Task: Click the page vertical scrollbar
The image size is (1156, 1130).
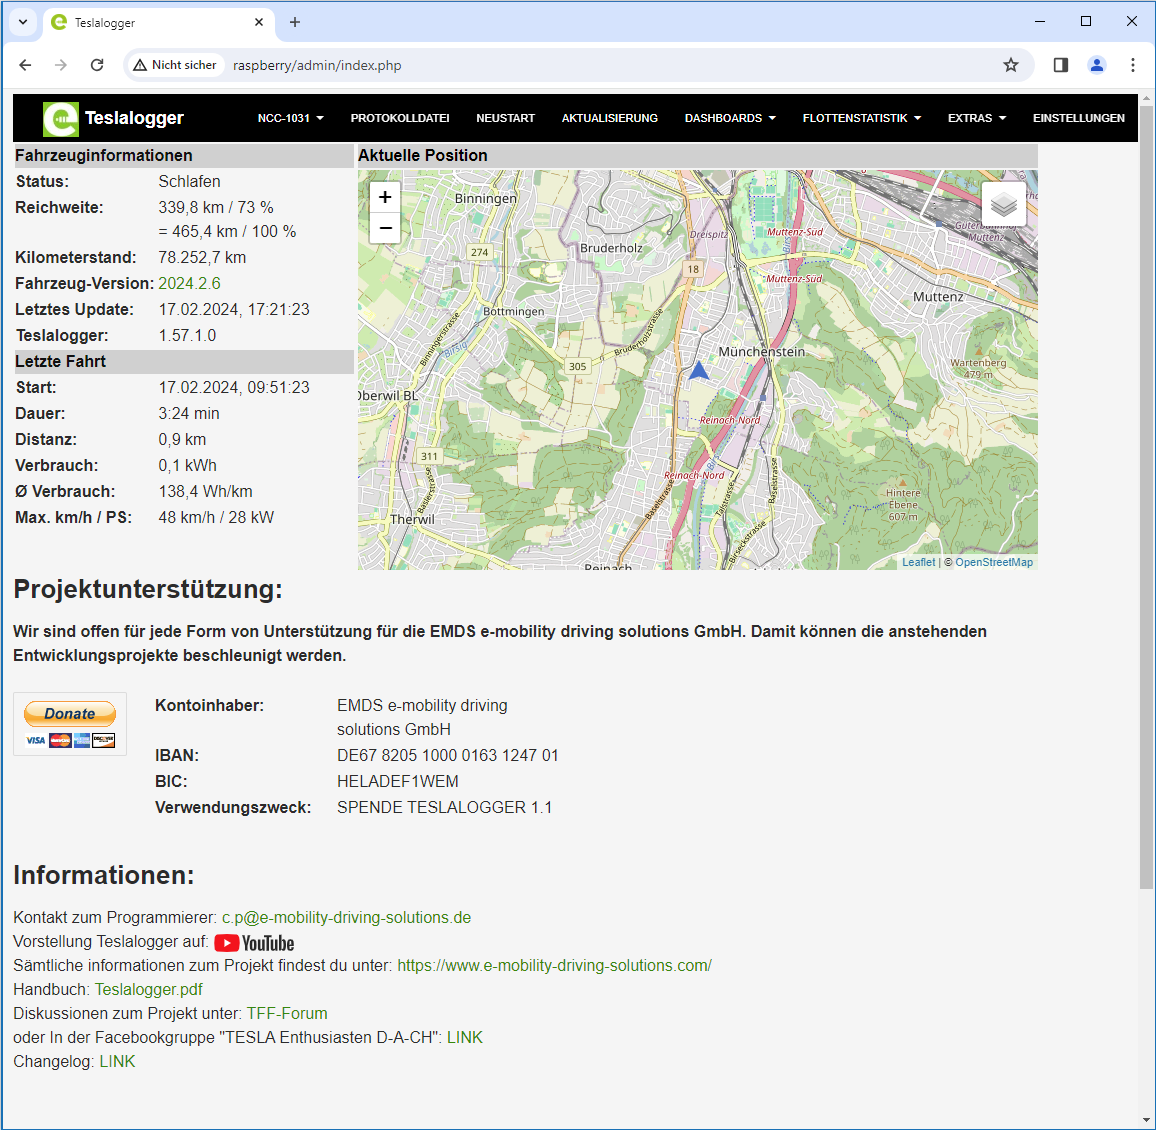Action: coord(1146,500)
